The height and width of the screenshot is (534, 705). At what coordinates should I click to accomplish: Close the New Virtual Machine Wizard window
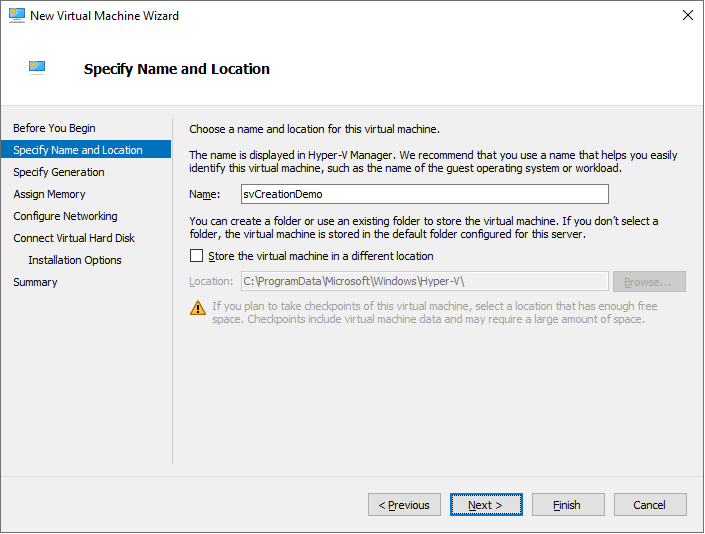click(x=687, y=16)
